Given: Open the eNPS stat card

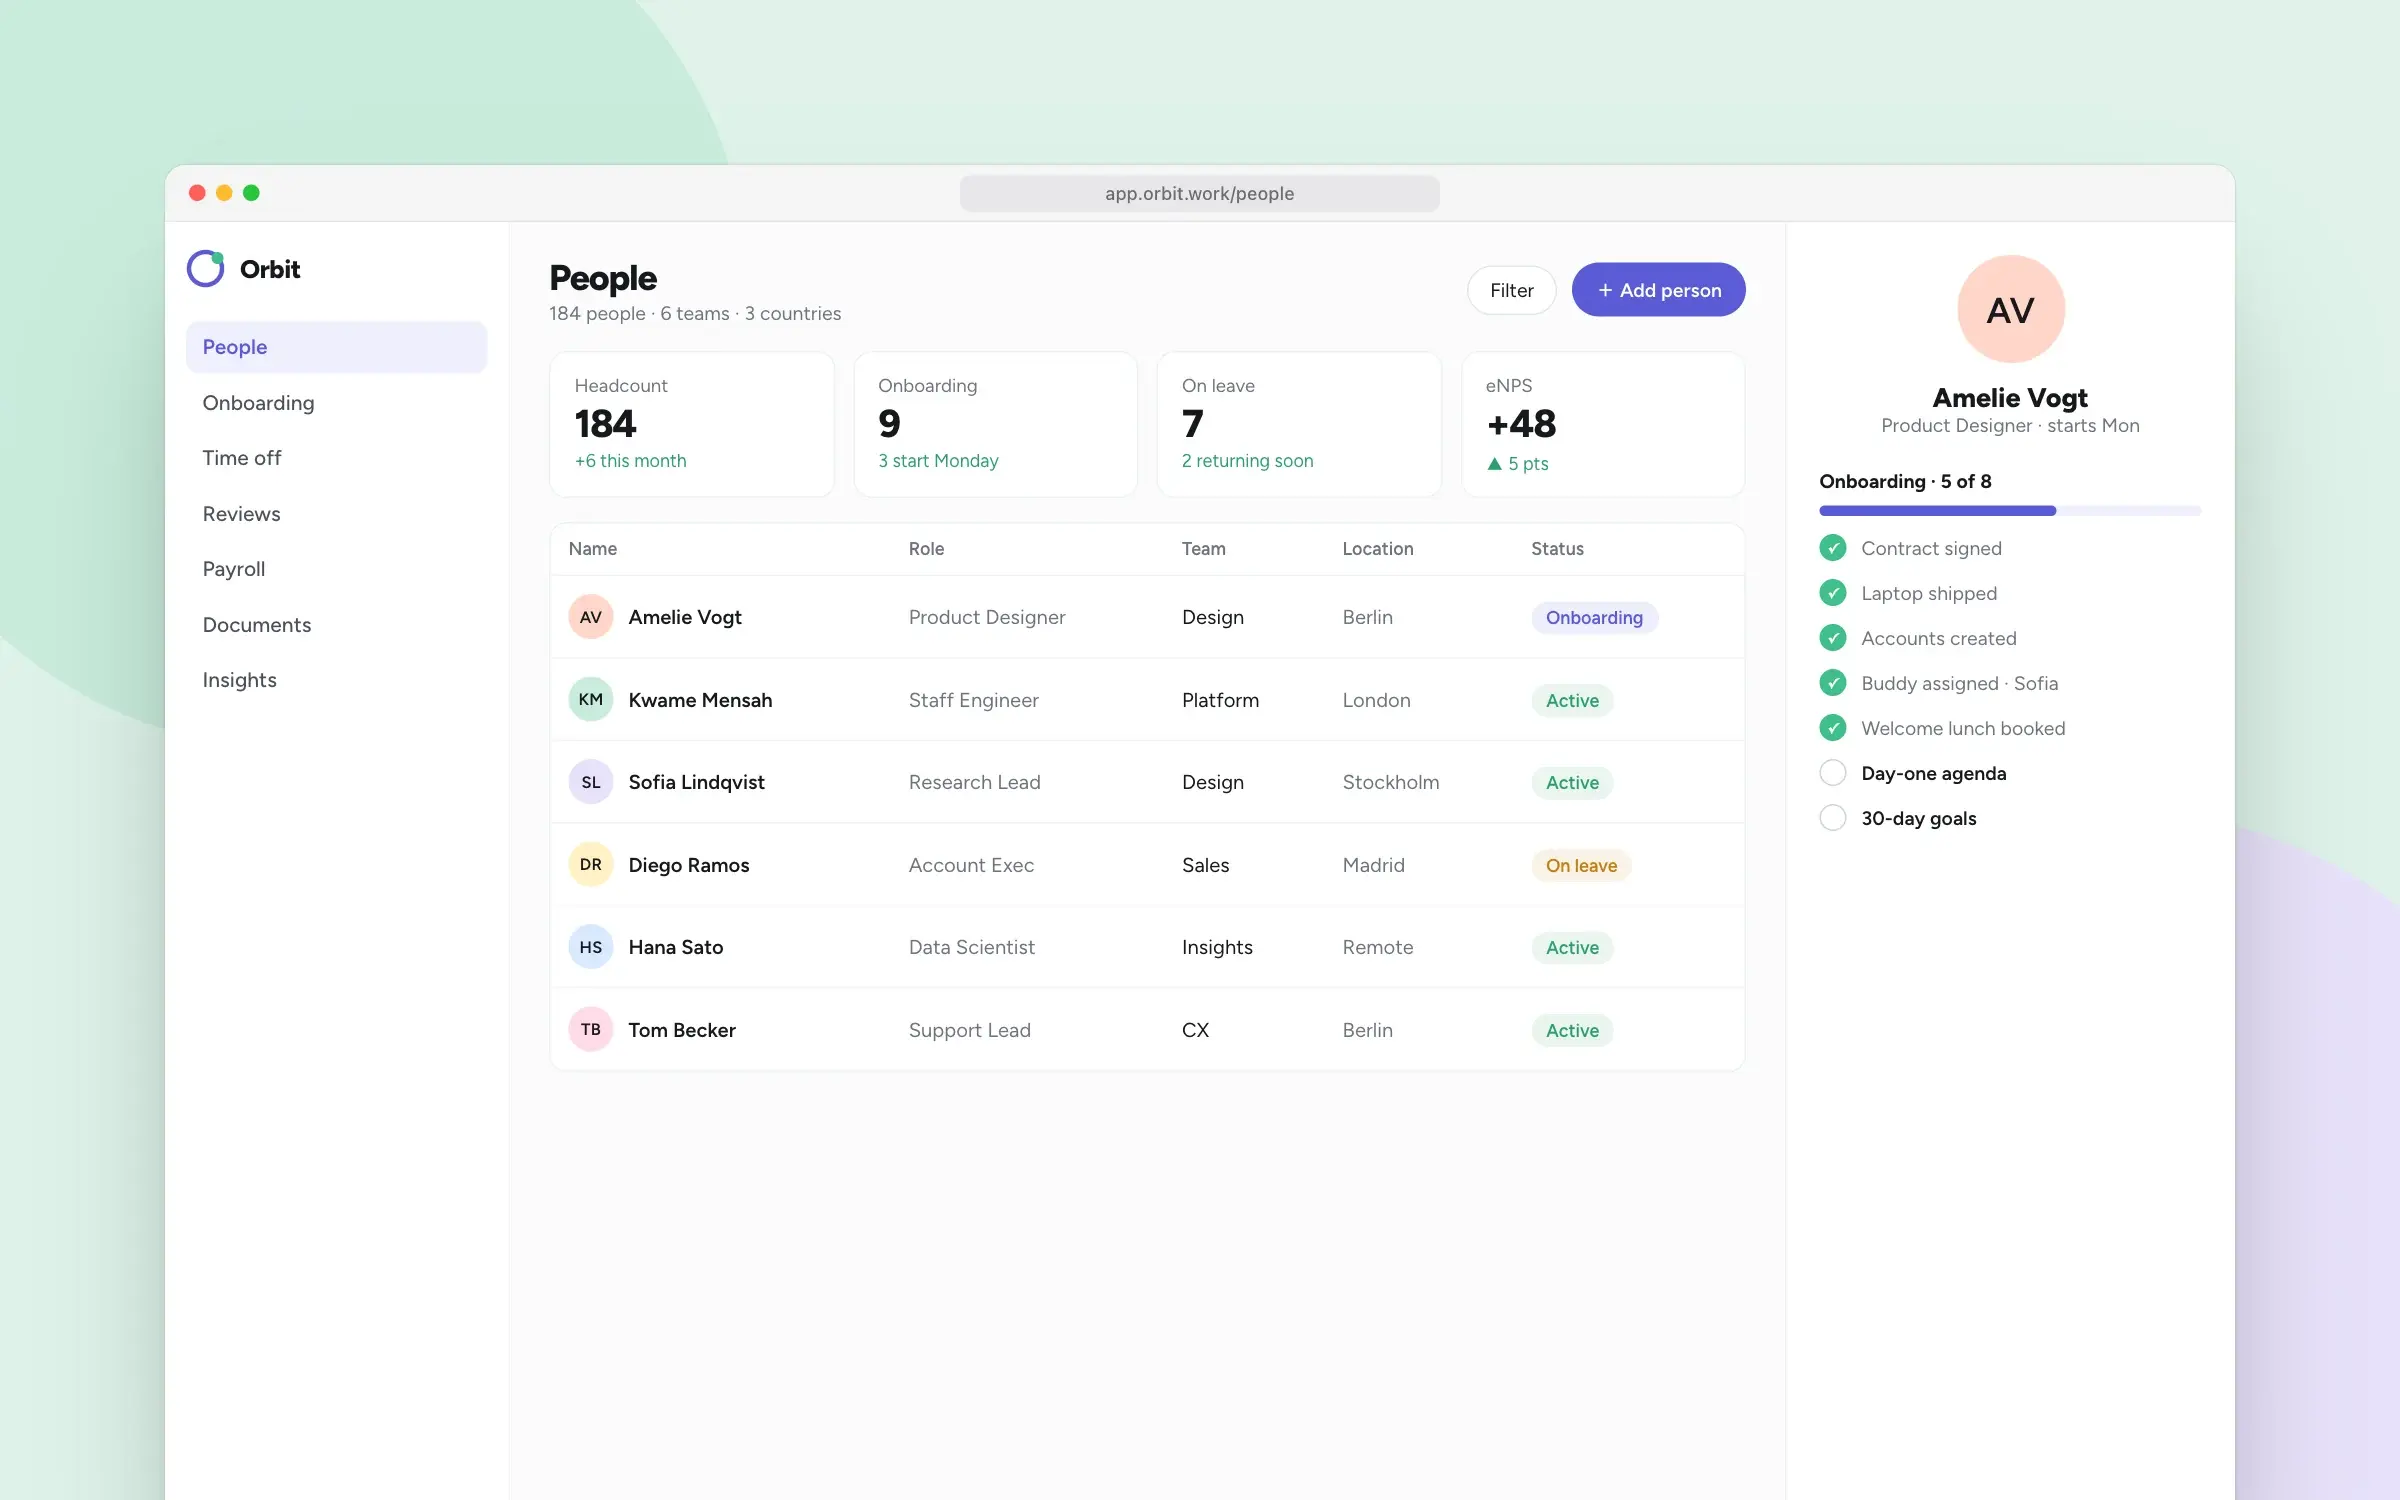Looking at the screenshot, I should tap(1603, 424).
